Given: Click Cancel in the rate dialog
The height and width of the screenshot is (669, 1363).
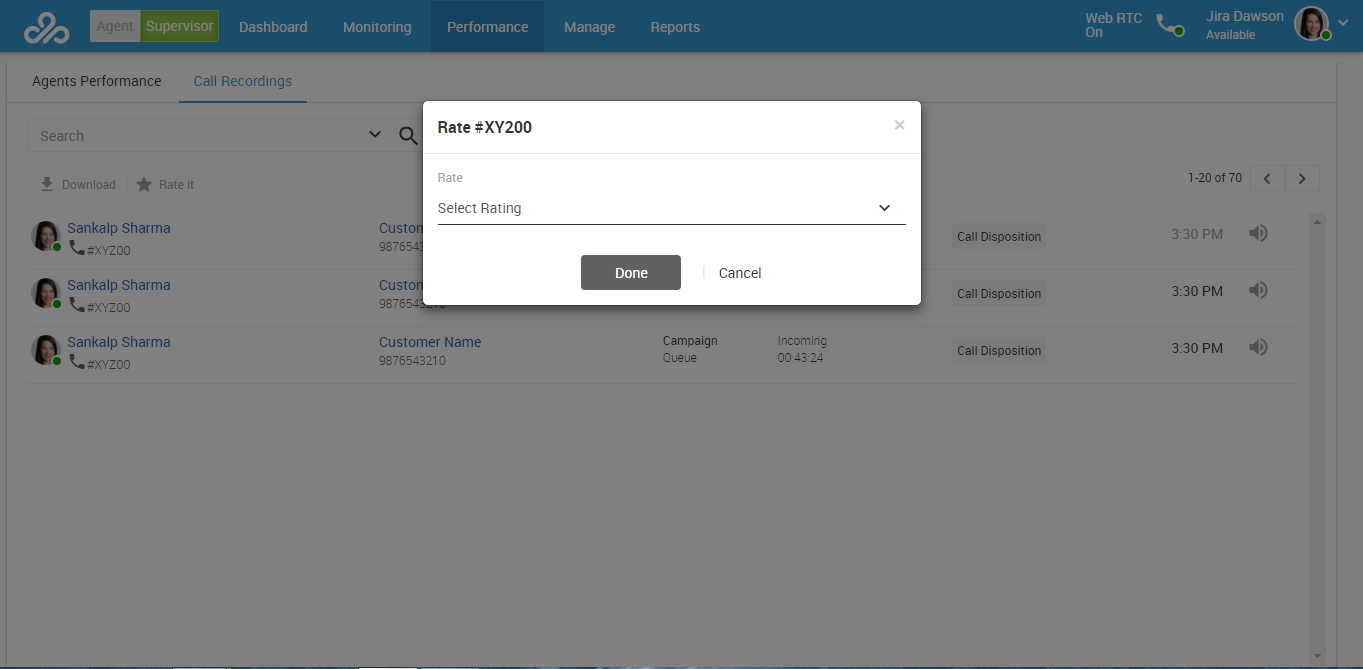Looking at the screenshot, I should [x=740, y=273].
